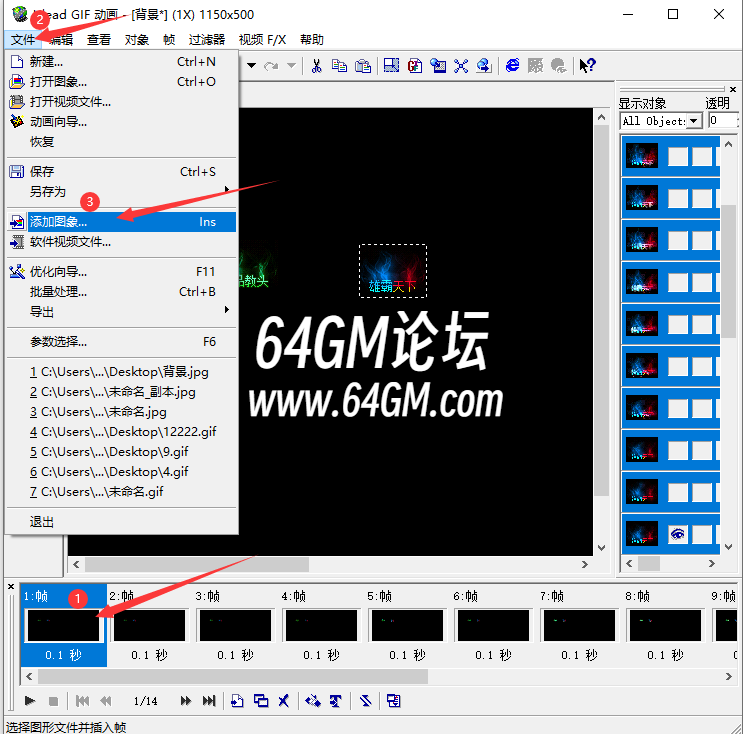Open the All Objects dropdown in object panel

694,121
